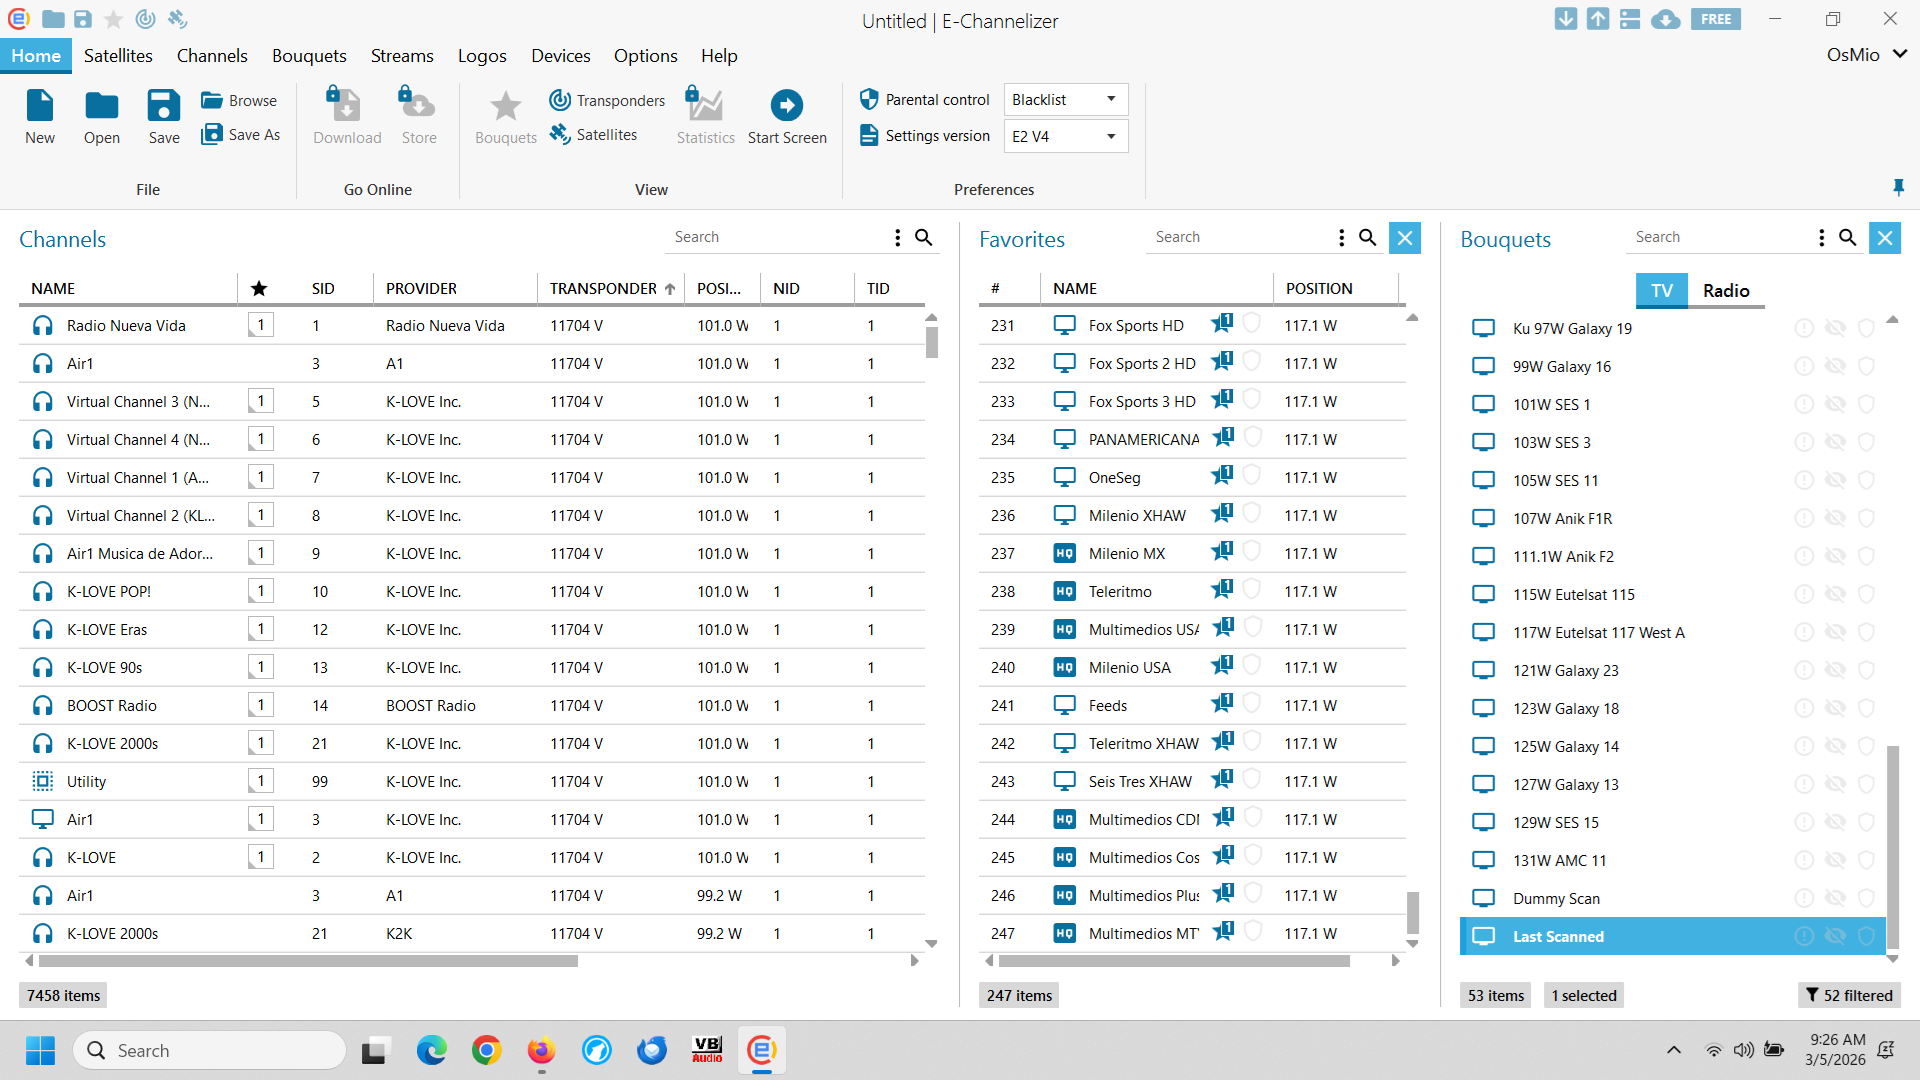Toggle hidden state for 121W Galaxy 23 bouquet

pos(1835,670)
